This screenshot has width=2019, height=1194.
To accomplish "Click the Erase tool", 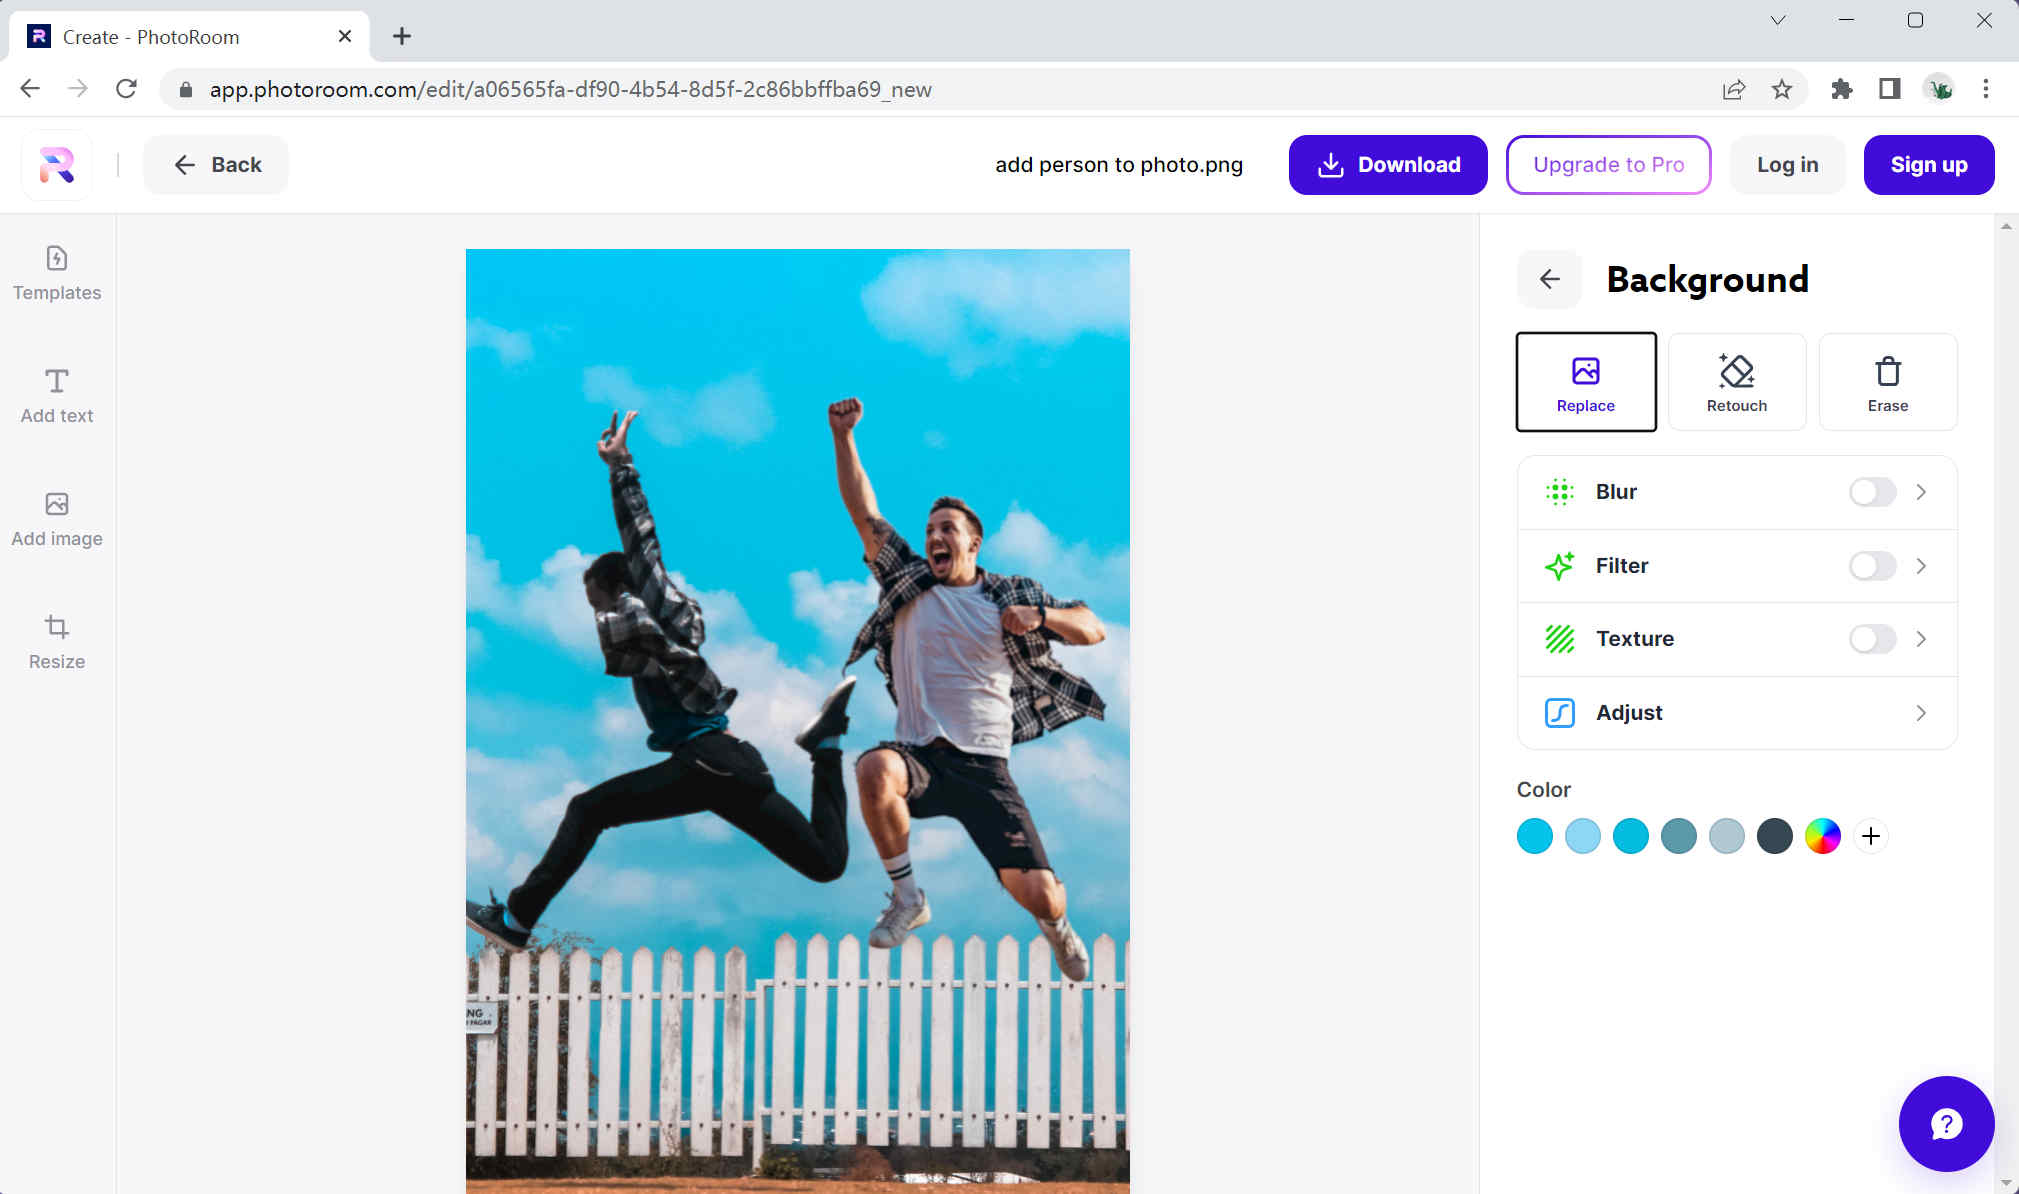I will [1888, 381].
